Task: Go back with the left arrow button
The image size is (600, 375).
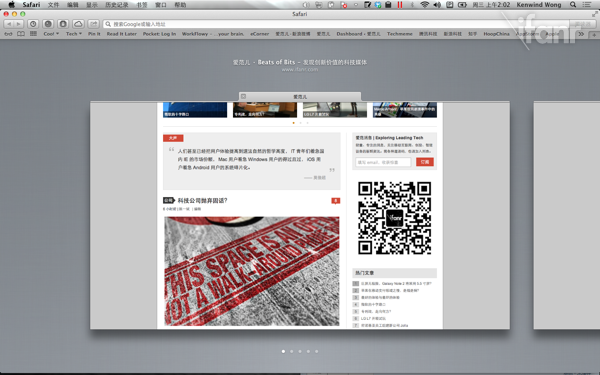Action: coord(8,24)
